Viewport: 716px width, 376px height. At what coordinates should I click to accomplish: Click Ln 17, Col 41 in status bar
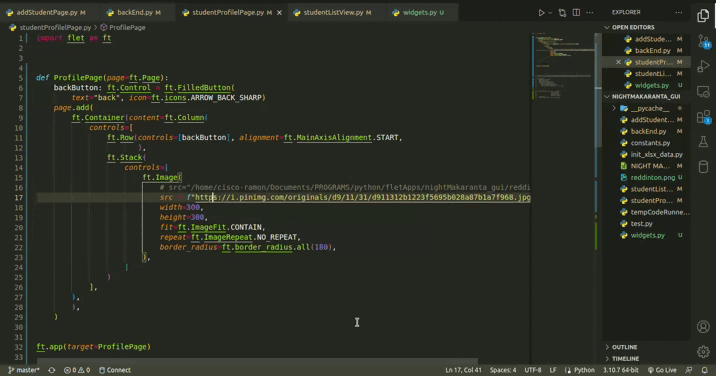point(463,370)
